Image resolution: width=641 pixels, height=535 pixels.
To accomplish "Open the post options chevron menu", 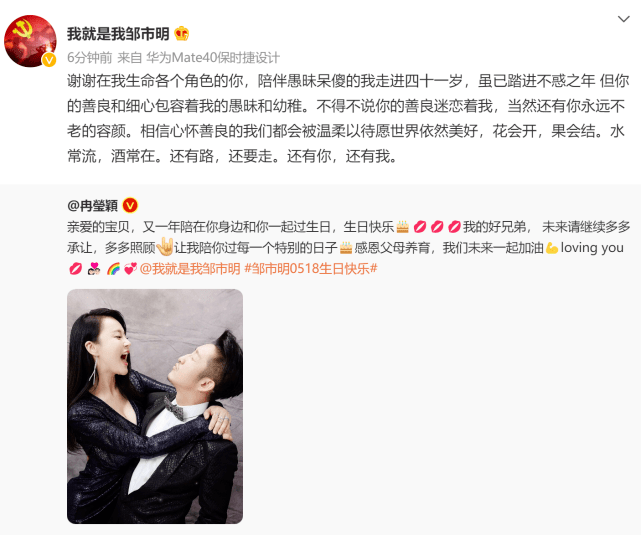I will (623, 19).
